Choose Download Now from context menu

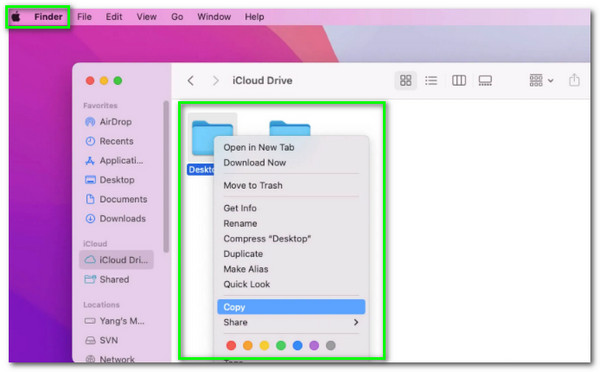(x=254, y=163)
